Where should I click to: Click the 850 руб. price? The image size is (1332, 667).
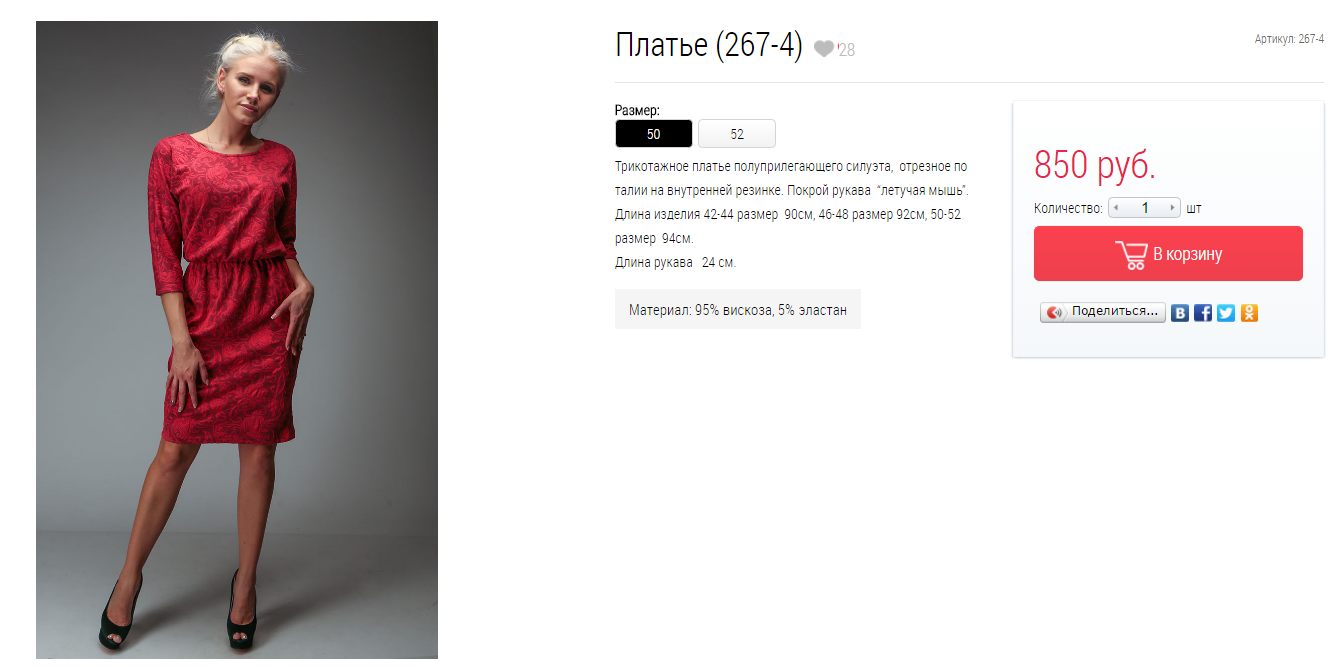tap(1094, 165)
